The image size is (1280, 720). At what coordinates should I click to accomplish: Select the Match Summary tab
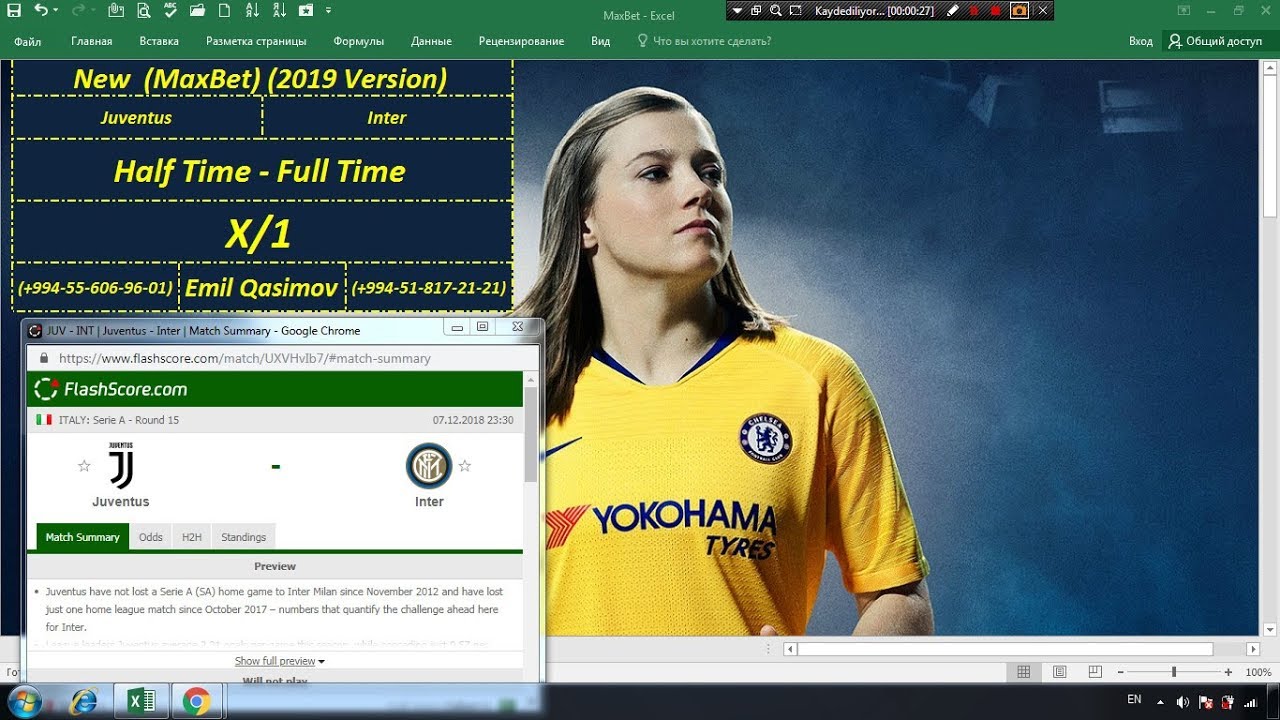83,537
